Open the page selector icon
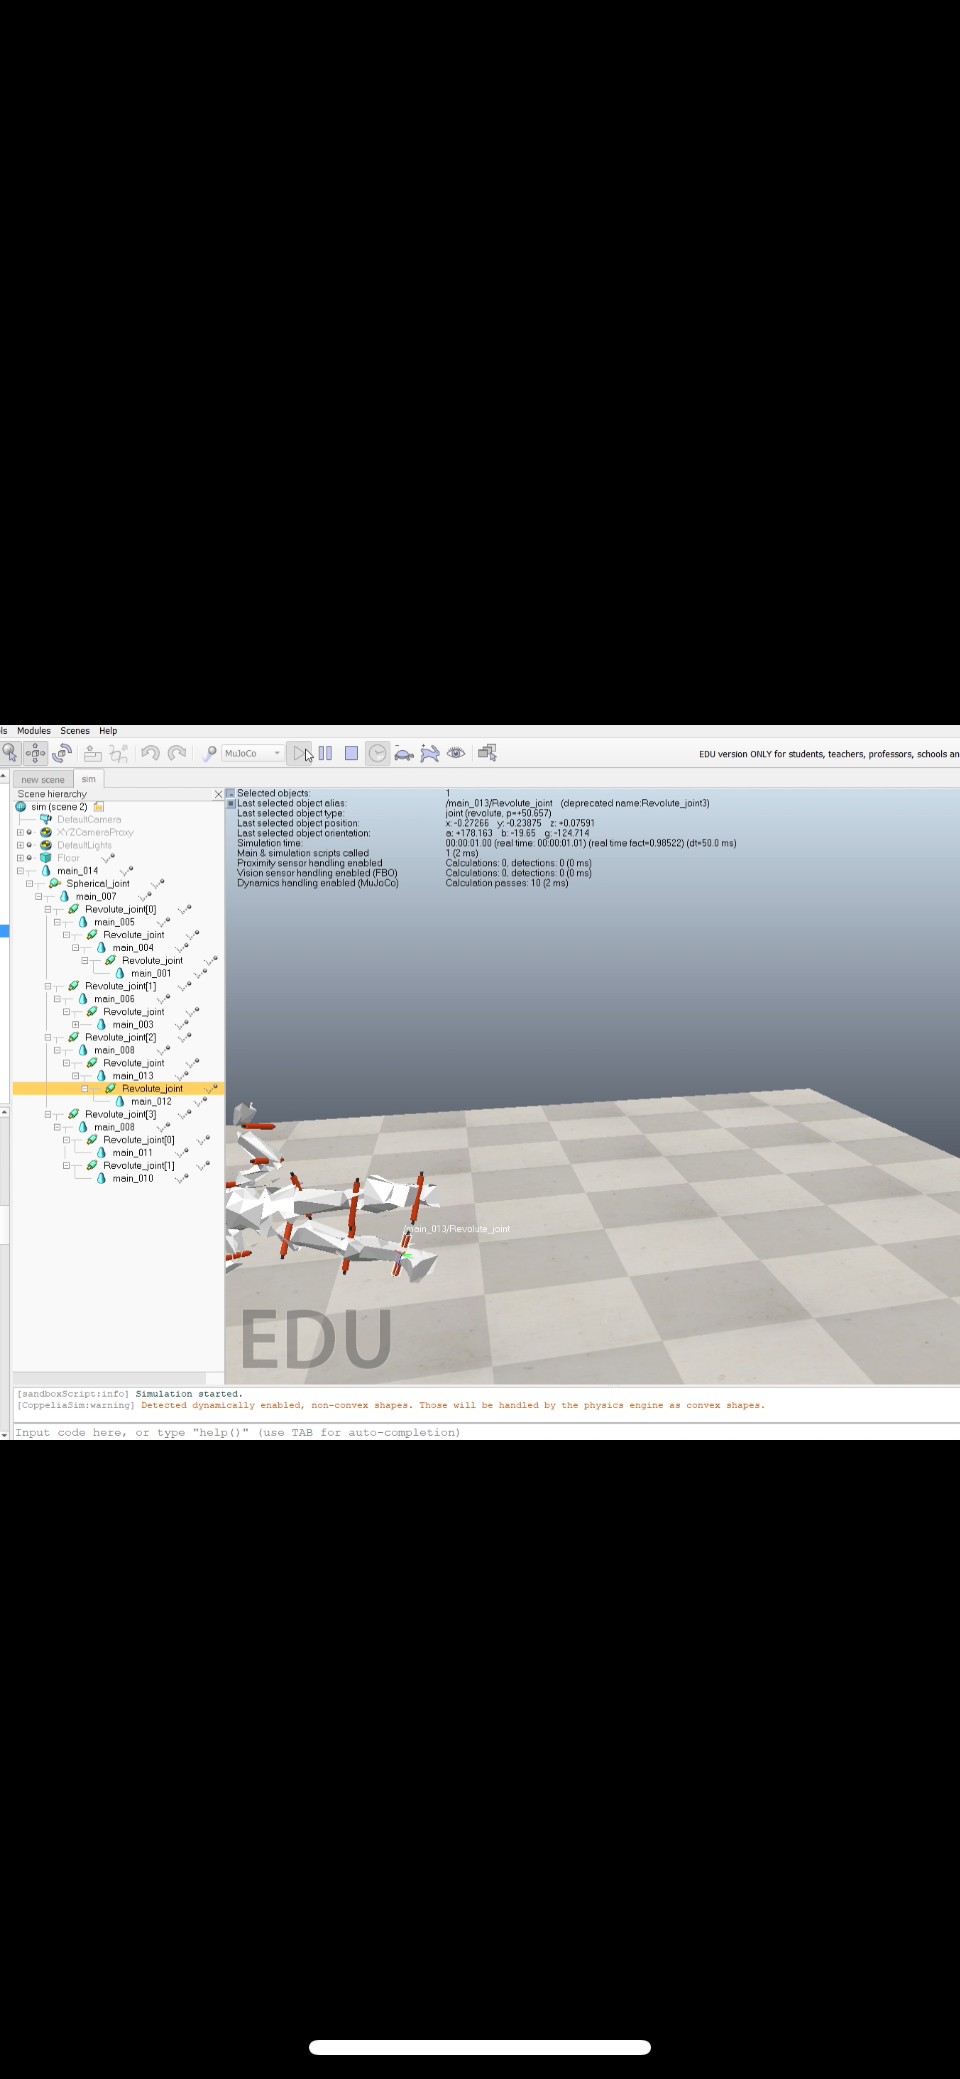The image size is (960, 2079). coord(487,753)
